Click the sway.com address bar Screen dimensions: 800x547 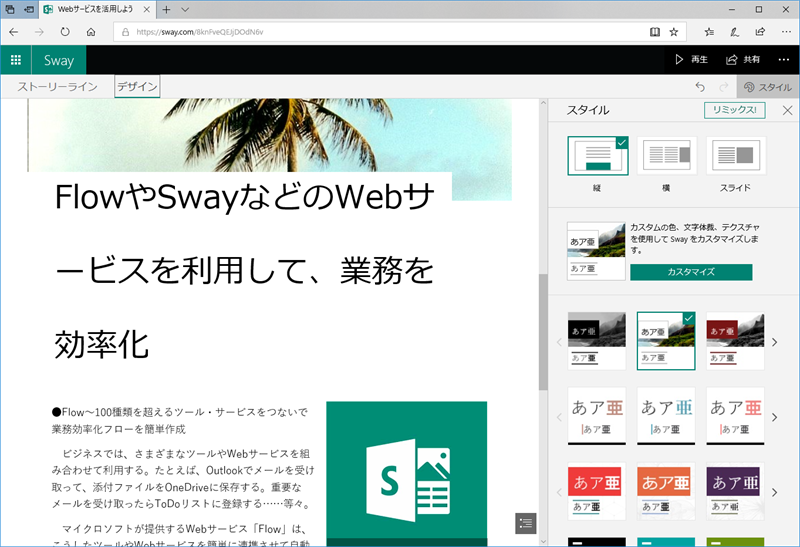(383, 32)
